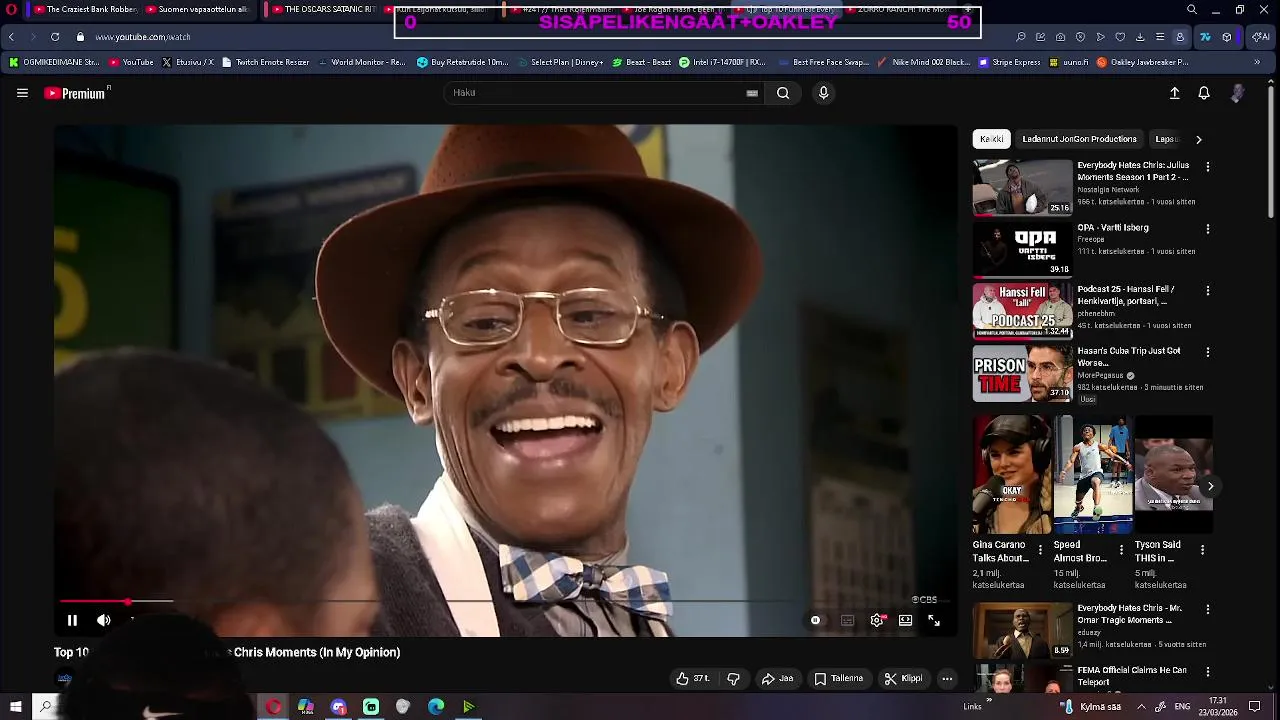The height and width of the screenshot is (720, 1280).
Task: Open options for OPA Vartti Isberg
Action: 1207,229
